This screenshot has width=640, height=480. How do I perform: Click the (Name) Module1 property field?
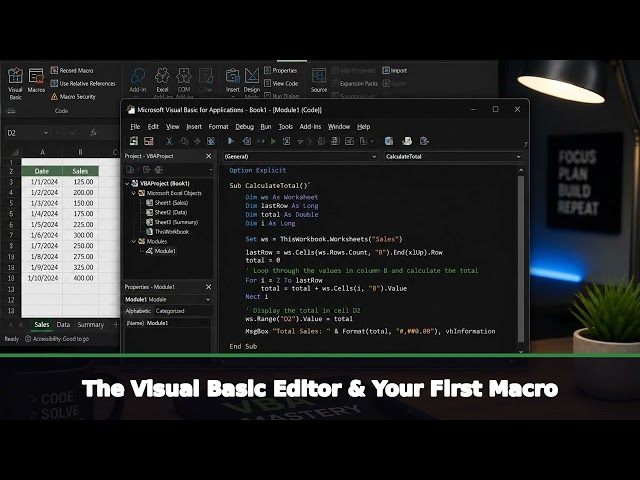(168, 323)
